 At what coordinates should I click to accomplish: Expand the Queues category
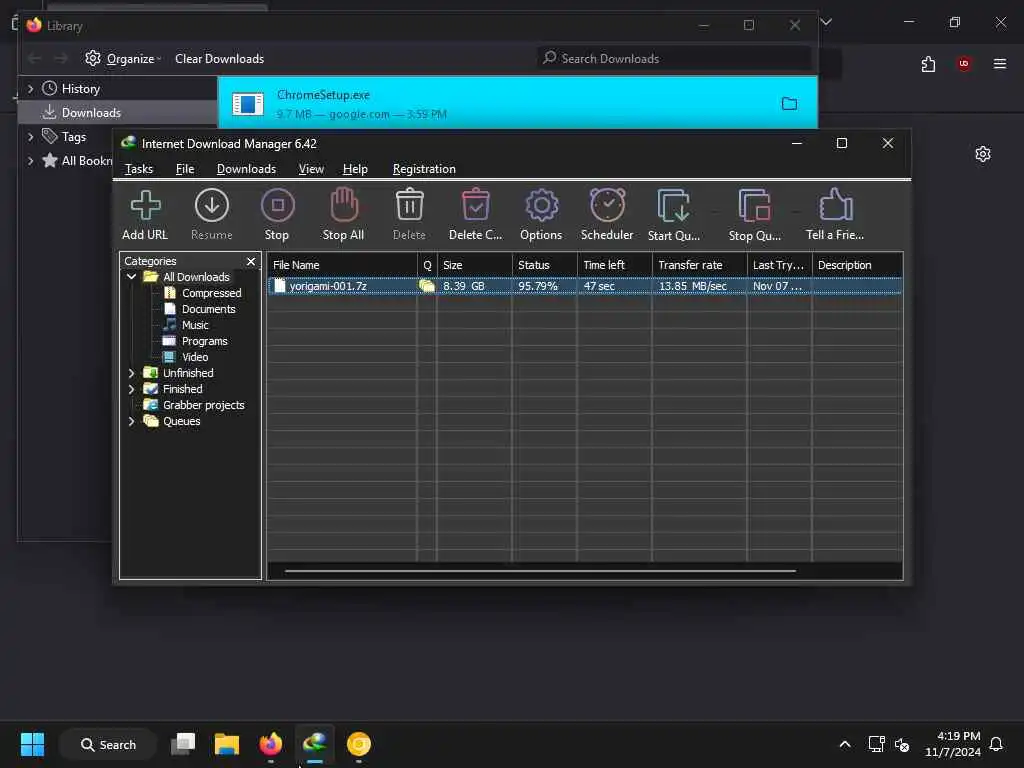coord(131,421)
